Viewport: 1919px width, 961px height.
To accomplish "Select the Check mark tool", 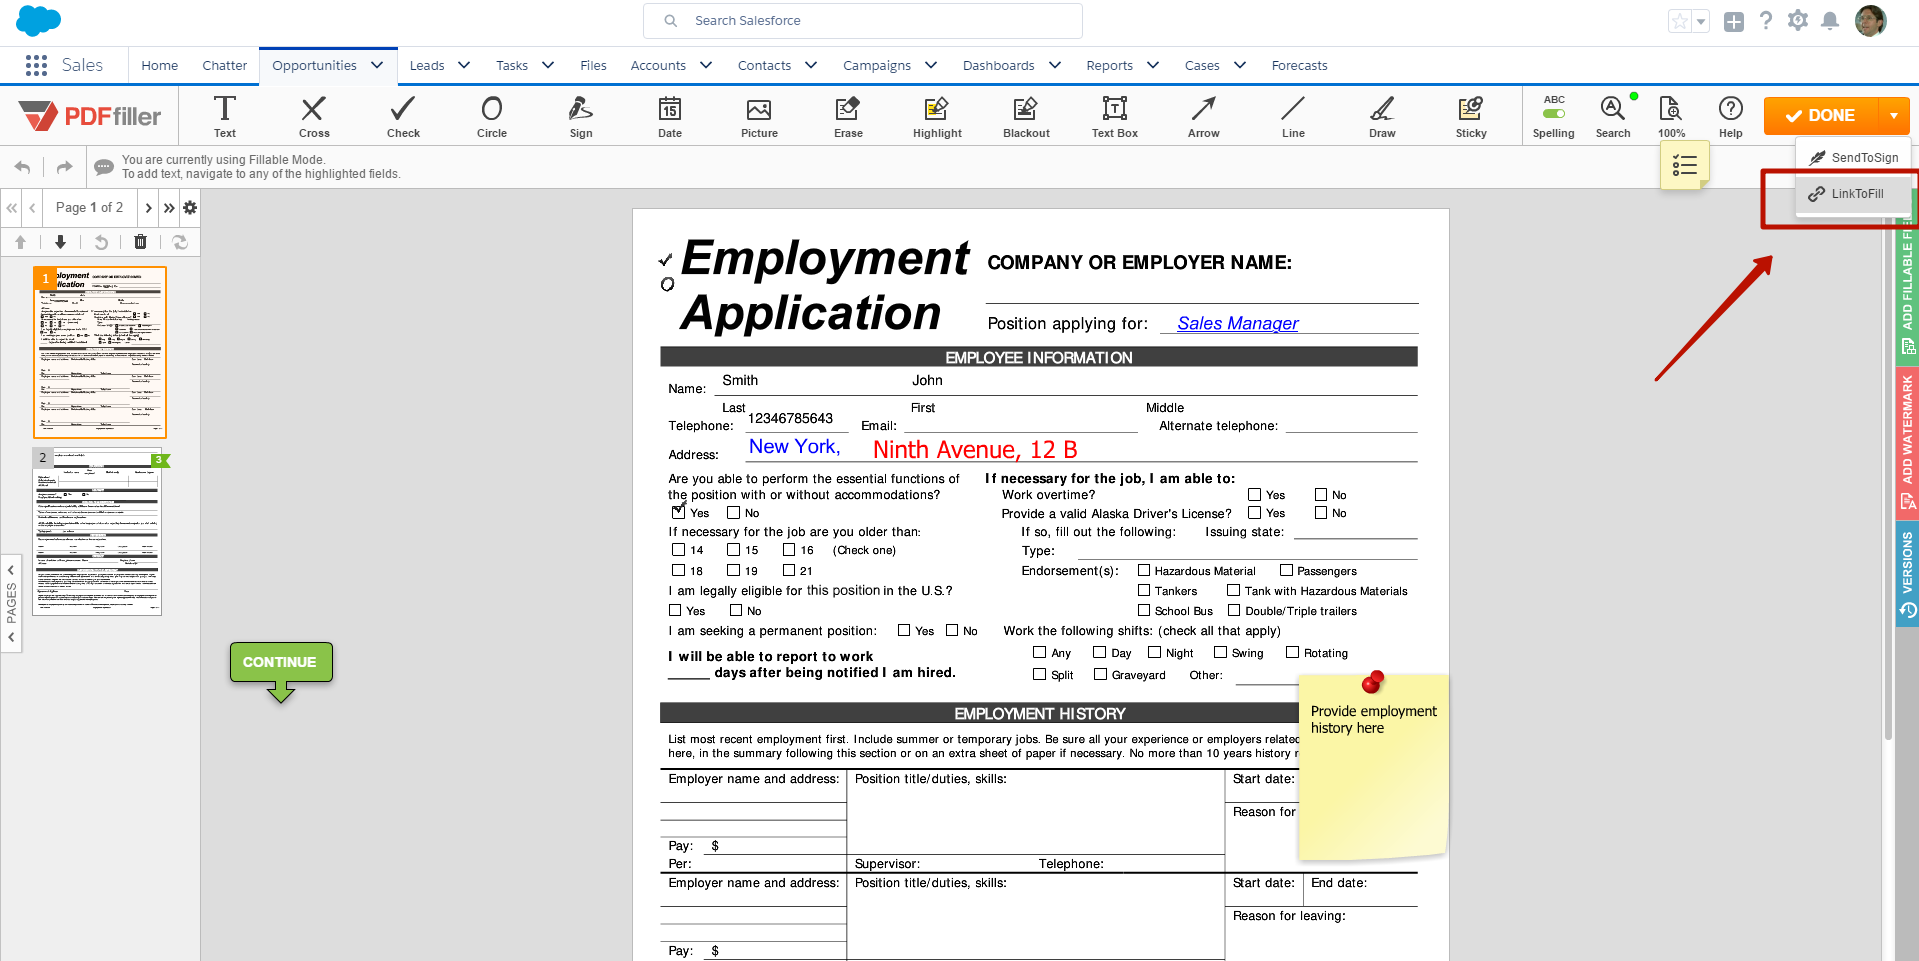I will tap(403, 116).
